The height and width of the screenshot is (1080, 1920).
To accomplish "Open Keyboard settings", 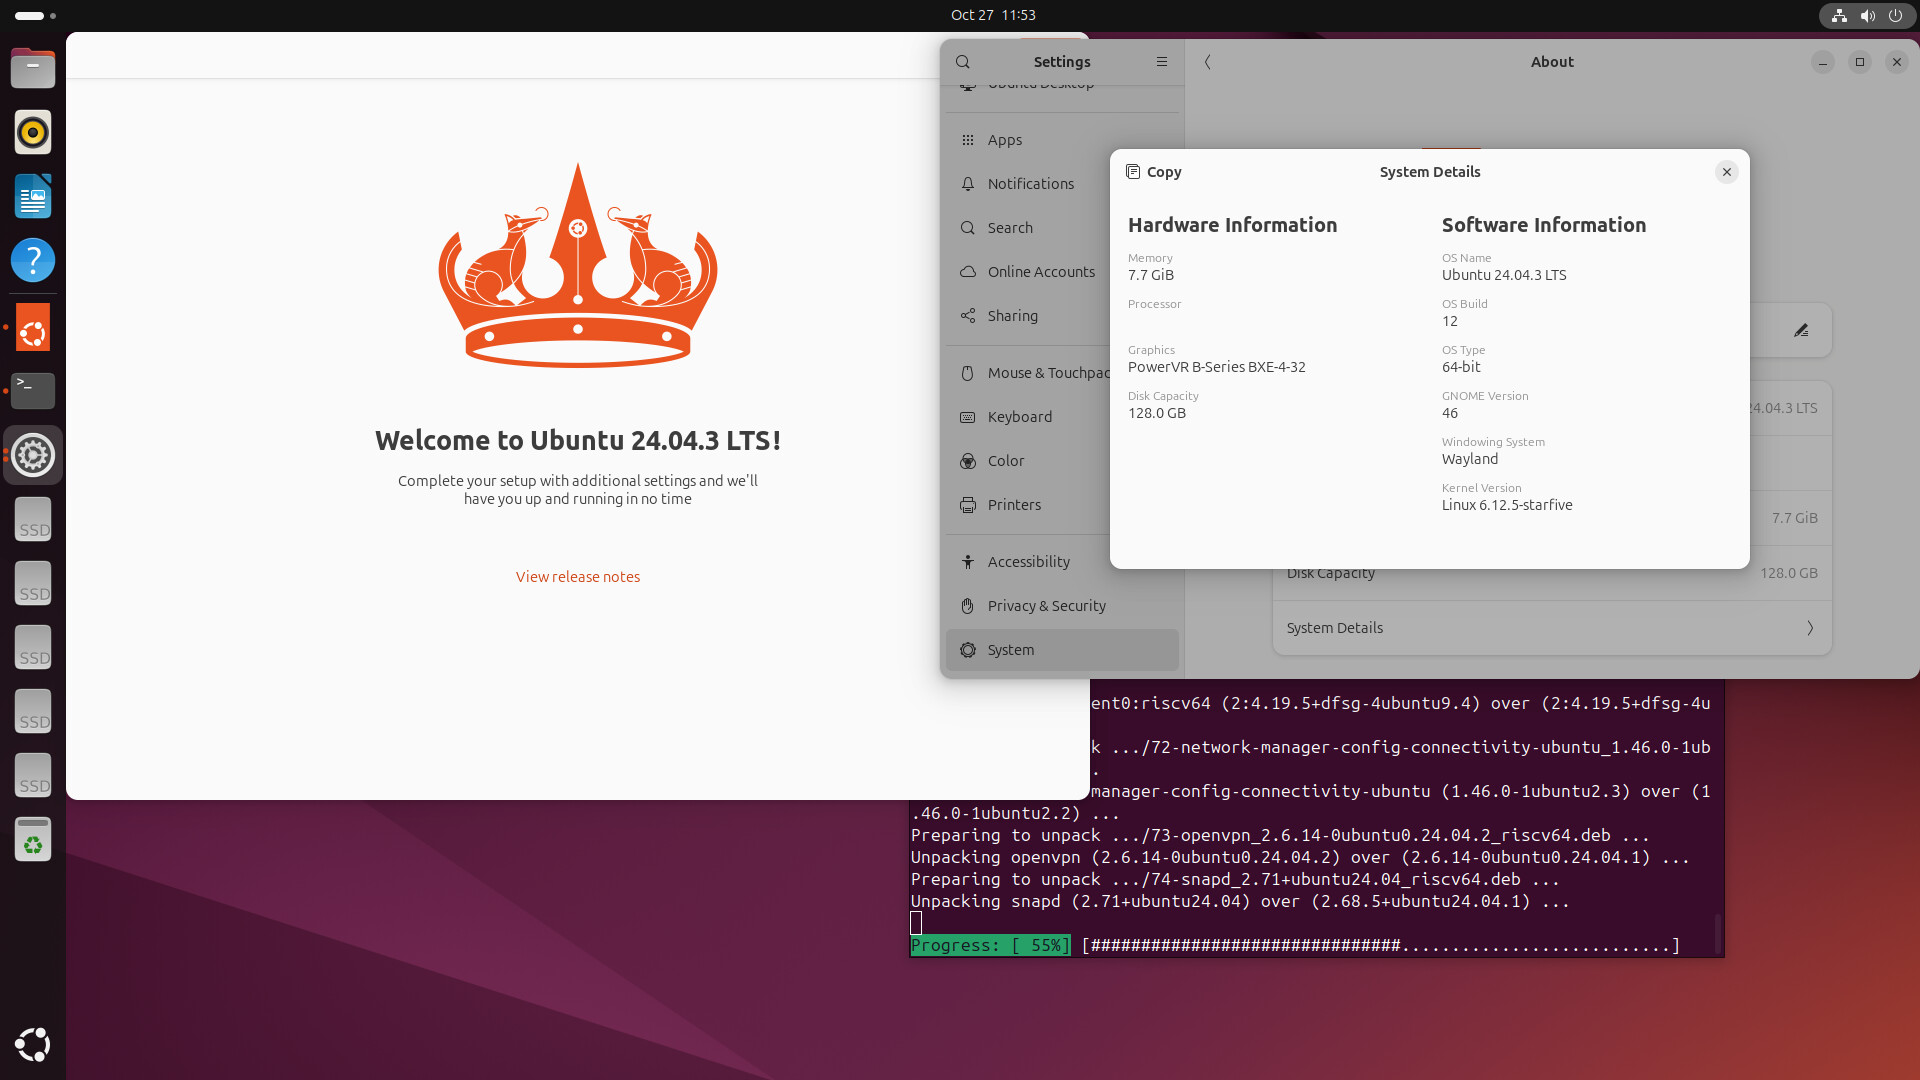I will pyautogui.click(x=1019, y=417).
